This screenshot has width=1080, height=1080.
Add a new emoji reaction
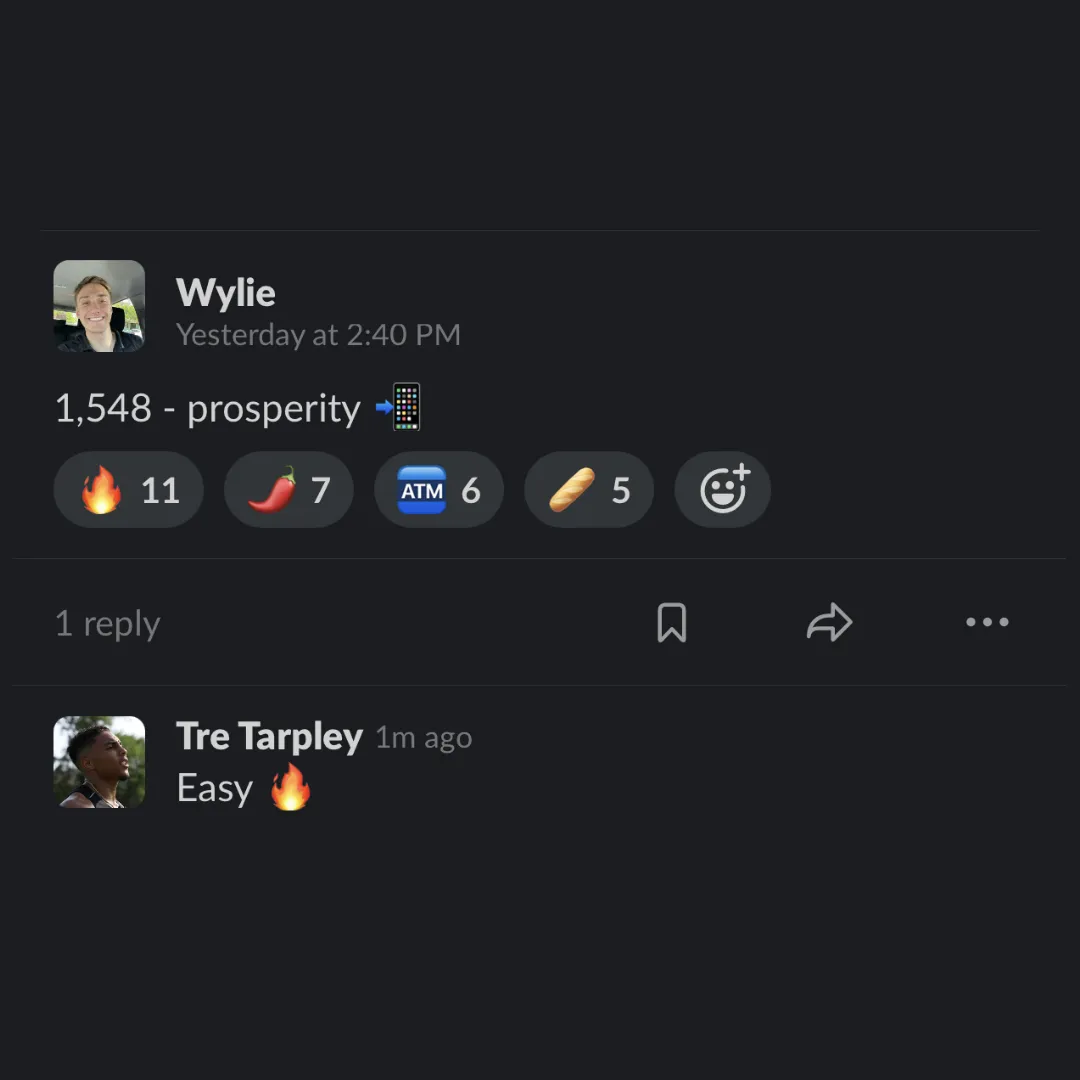tap(723, 490)
